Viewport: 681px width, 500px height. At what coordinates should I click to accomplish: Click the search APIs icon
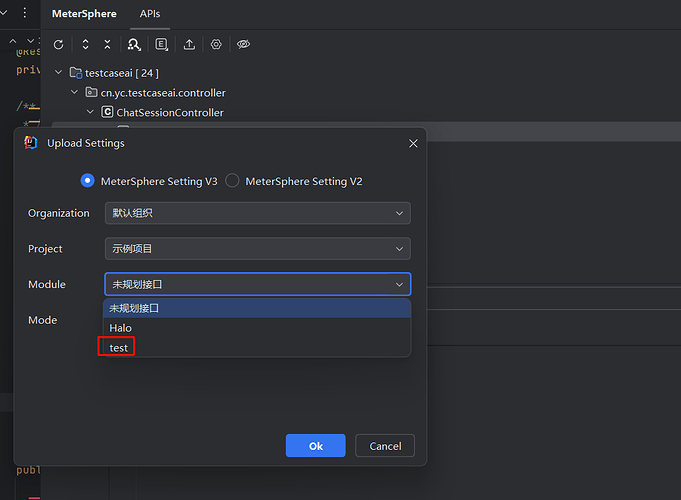pos(134,45)
